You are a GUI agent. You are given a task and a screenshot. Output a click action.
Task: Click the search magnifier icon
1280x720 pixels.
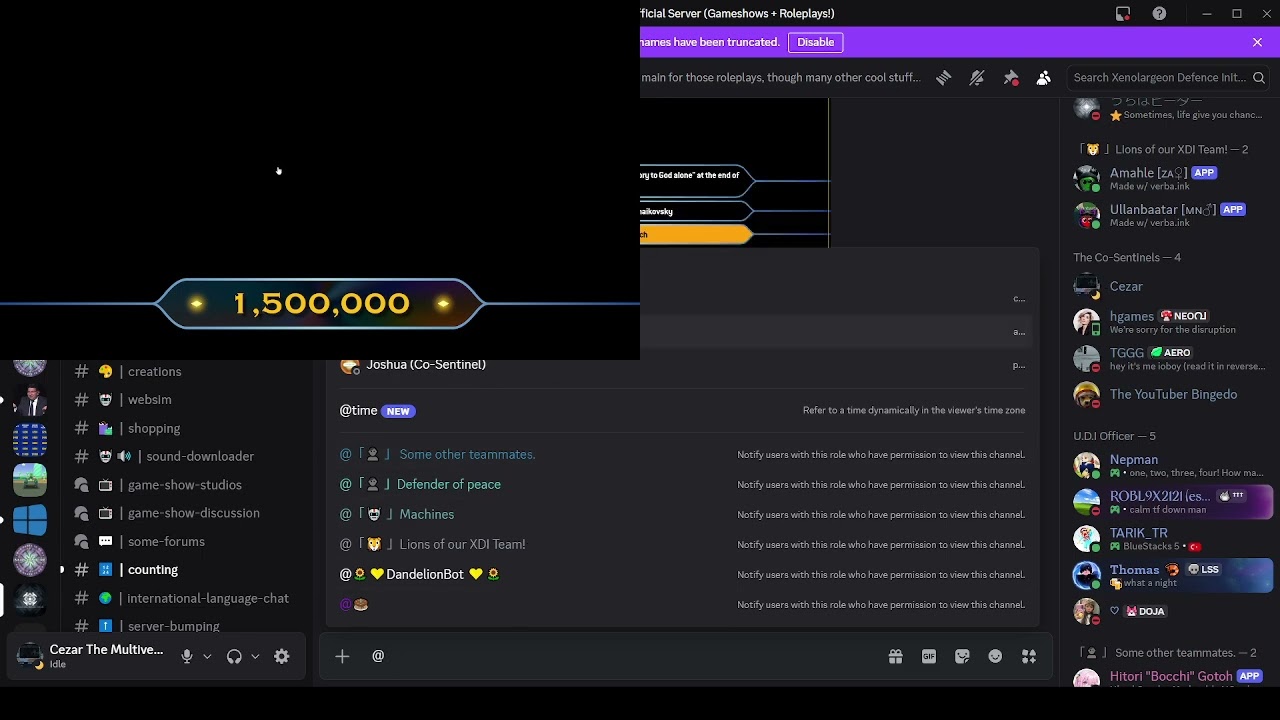pos(1259,78)
